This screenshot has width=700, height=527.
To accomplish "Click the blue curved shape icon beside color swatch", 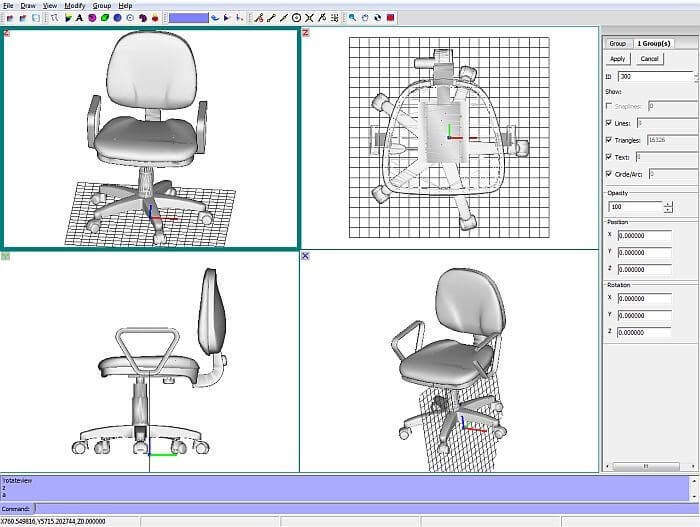I will pyautogui.click(x=215, y=18).
